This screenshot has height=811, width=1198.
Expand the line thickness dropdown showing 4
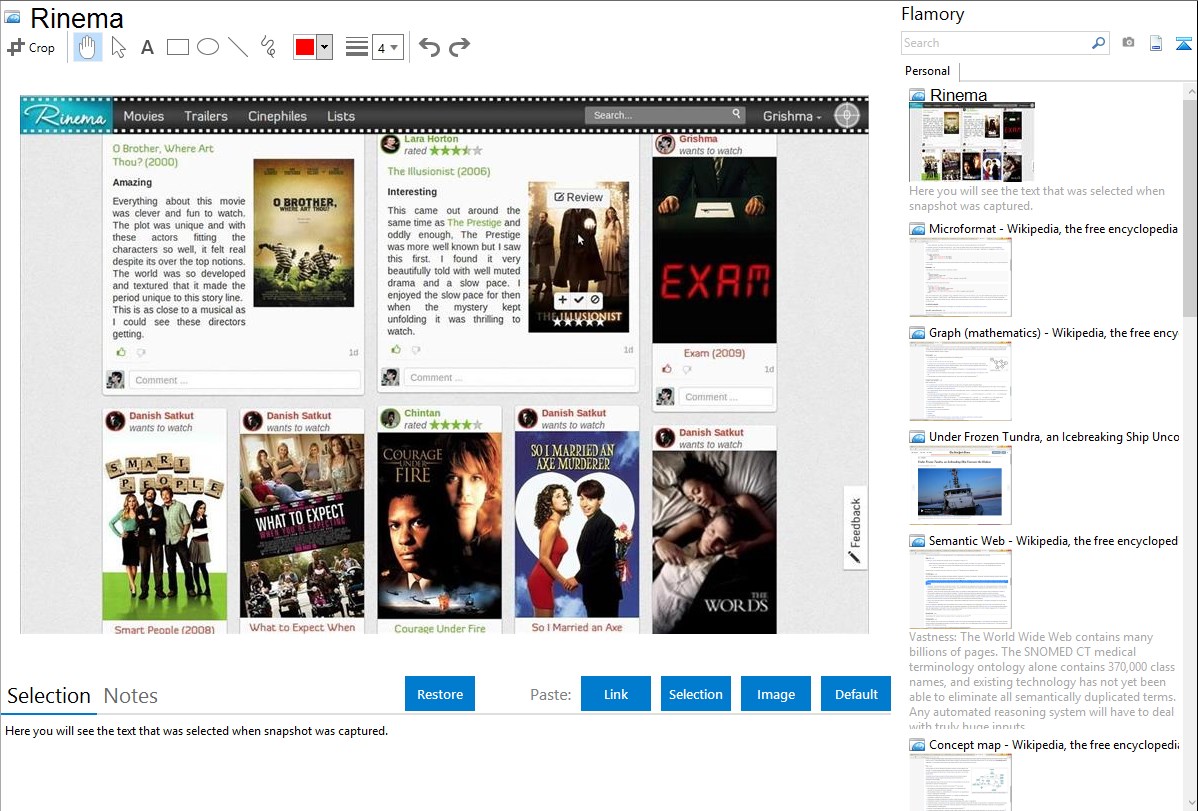point(387,48)
